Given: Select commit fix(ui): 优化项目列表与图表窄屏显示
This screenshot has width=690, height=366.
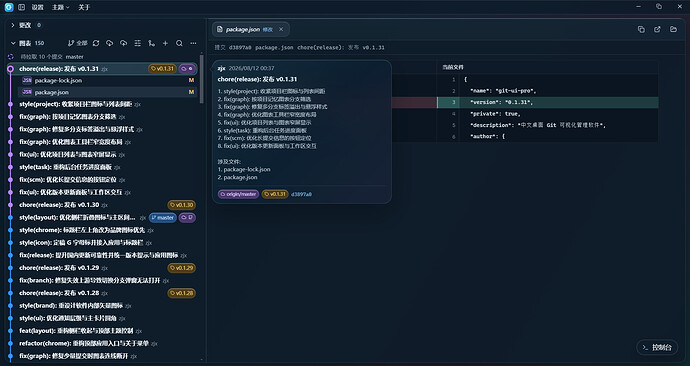Looking at the screenshot, I should [x=102, y=155].
